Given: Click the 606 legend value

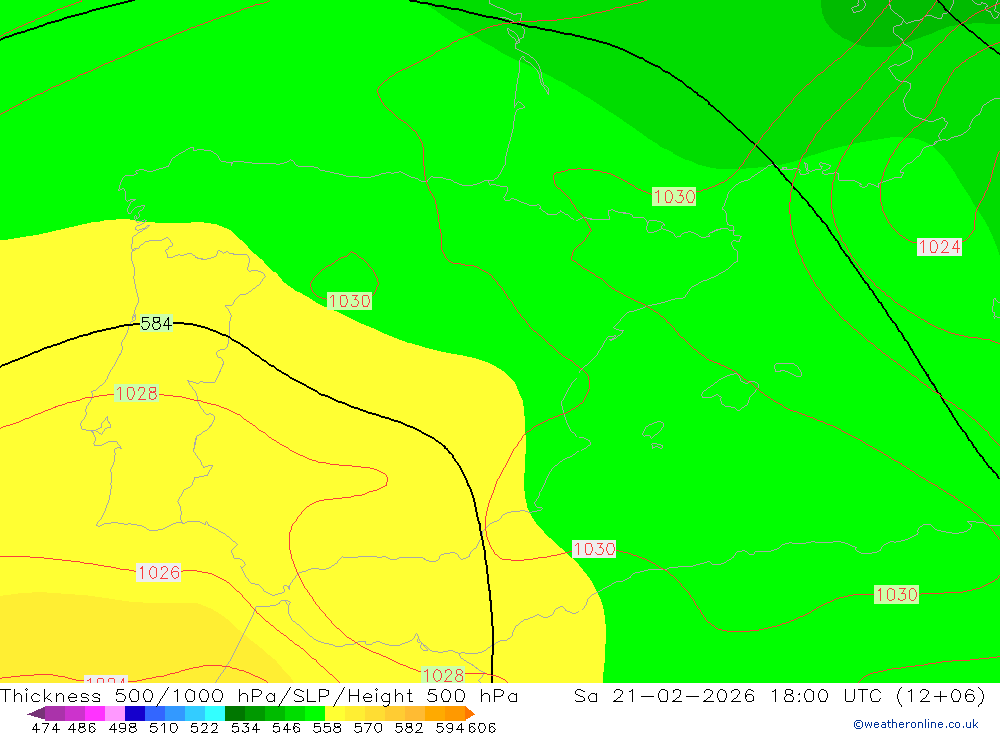Looking at the screenshot, I should [x=482, y=727].
